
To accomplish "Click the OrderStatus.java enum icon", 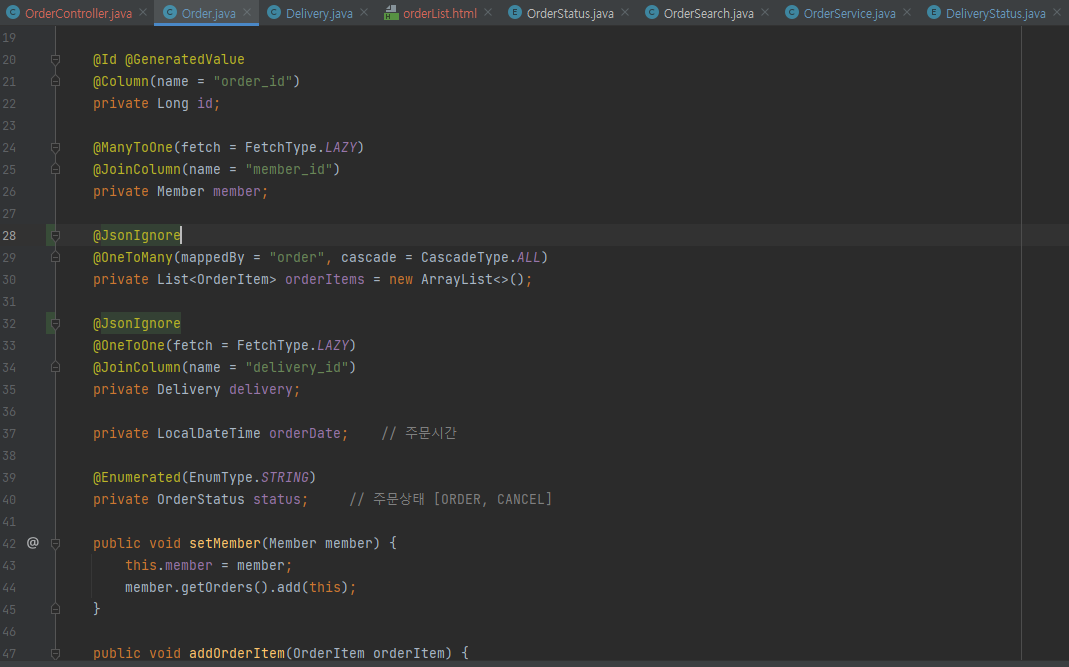I will tap(514, 13).
